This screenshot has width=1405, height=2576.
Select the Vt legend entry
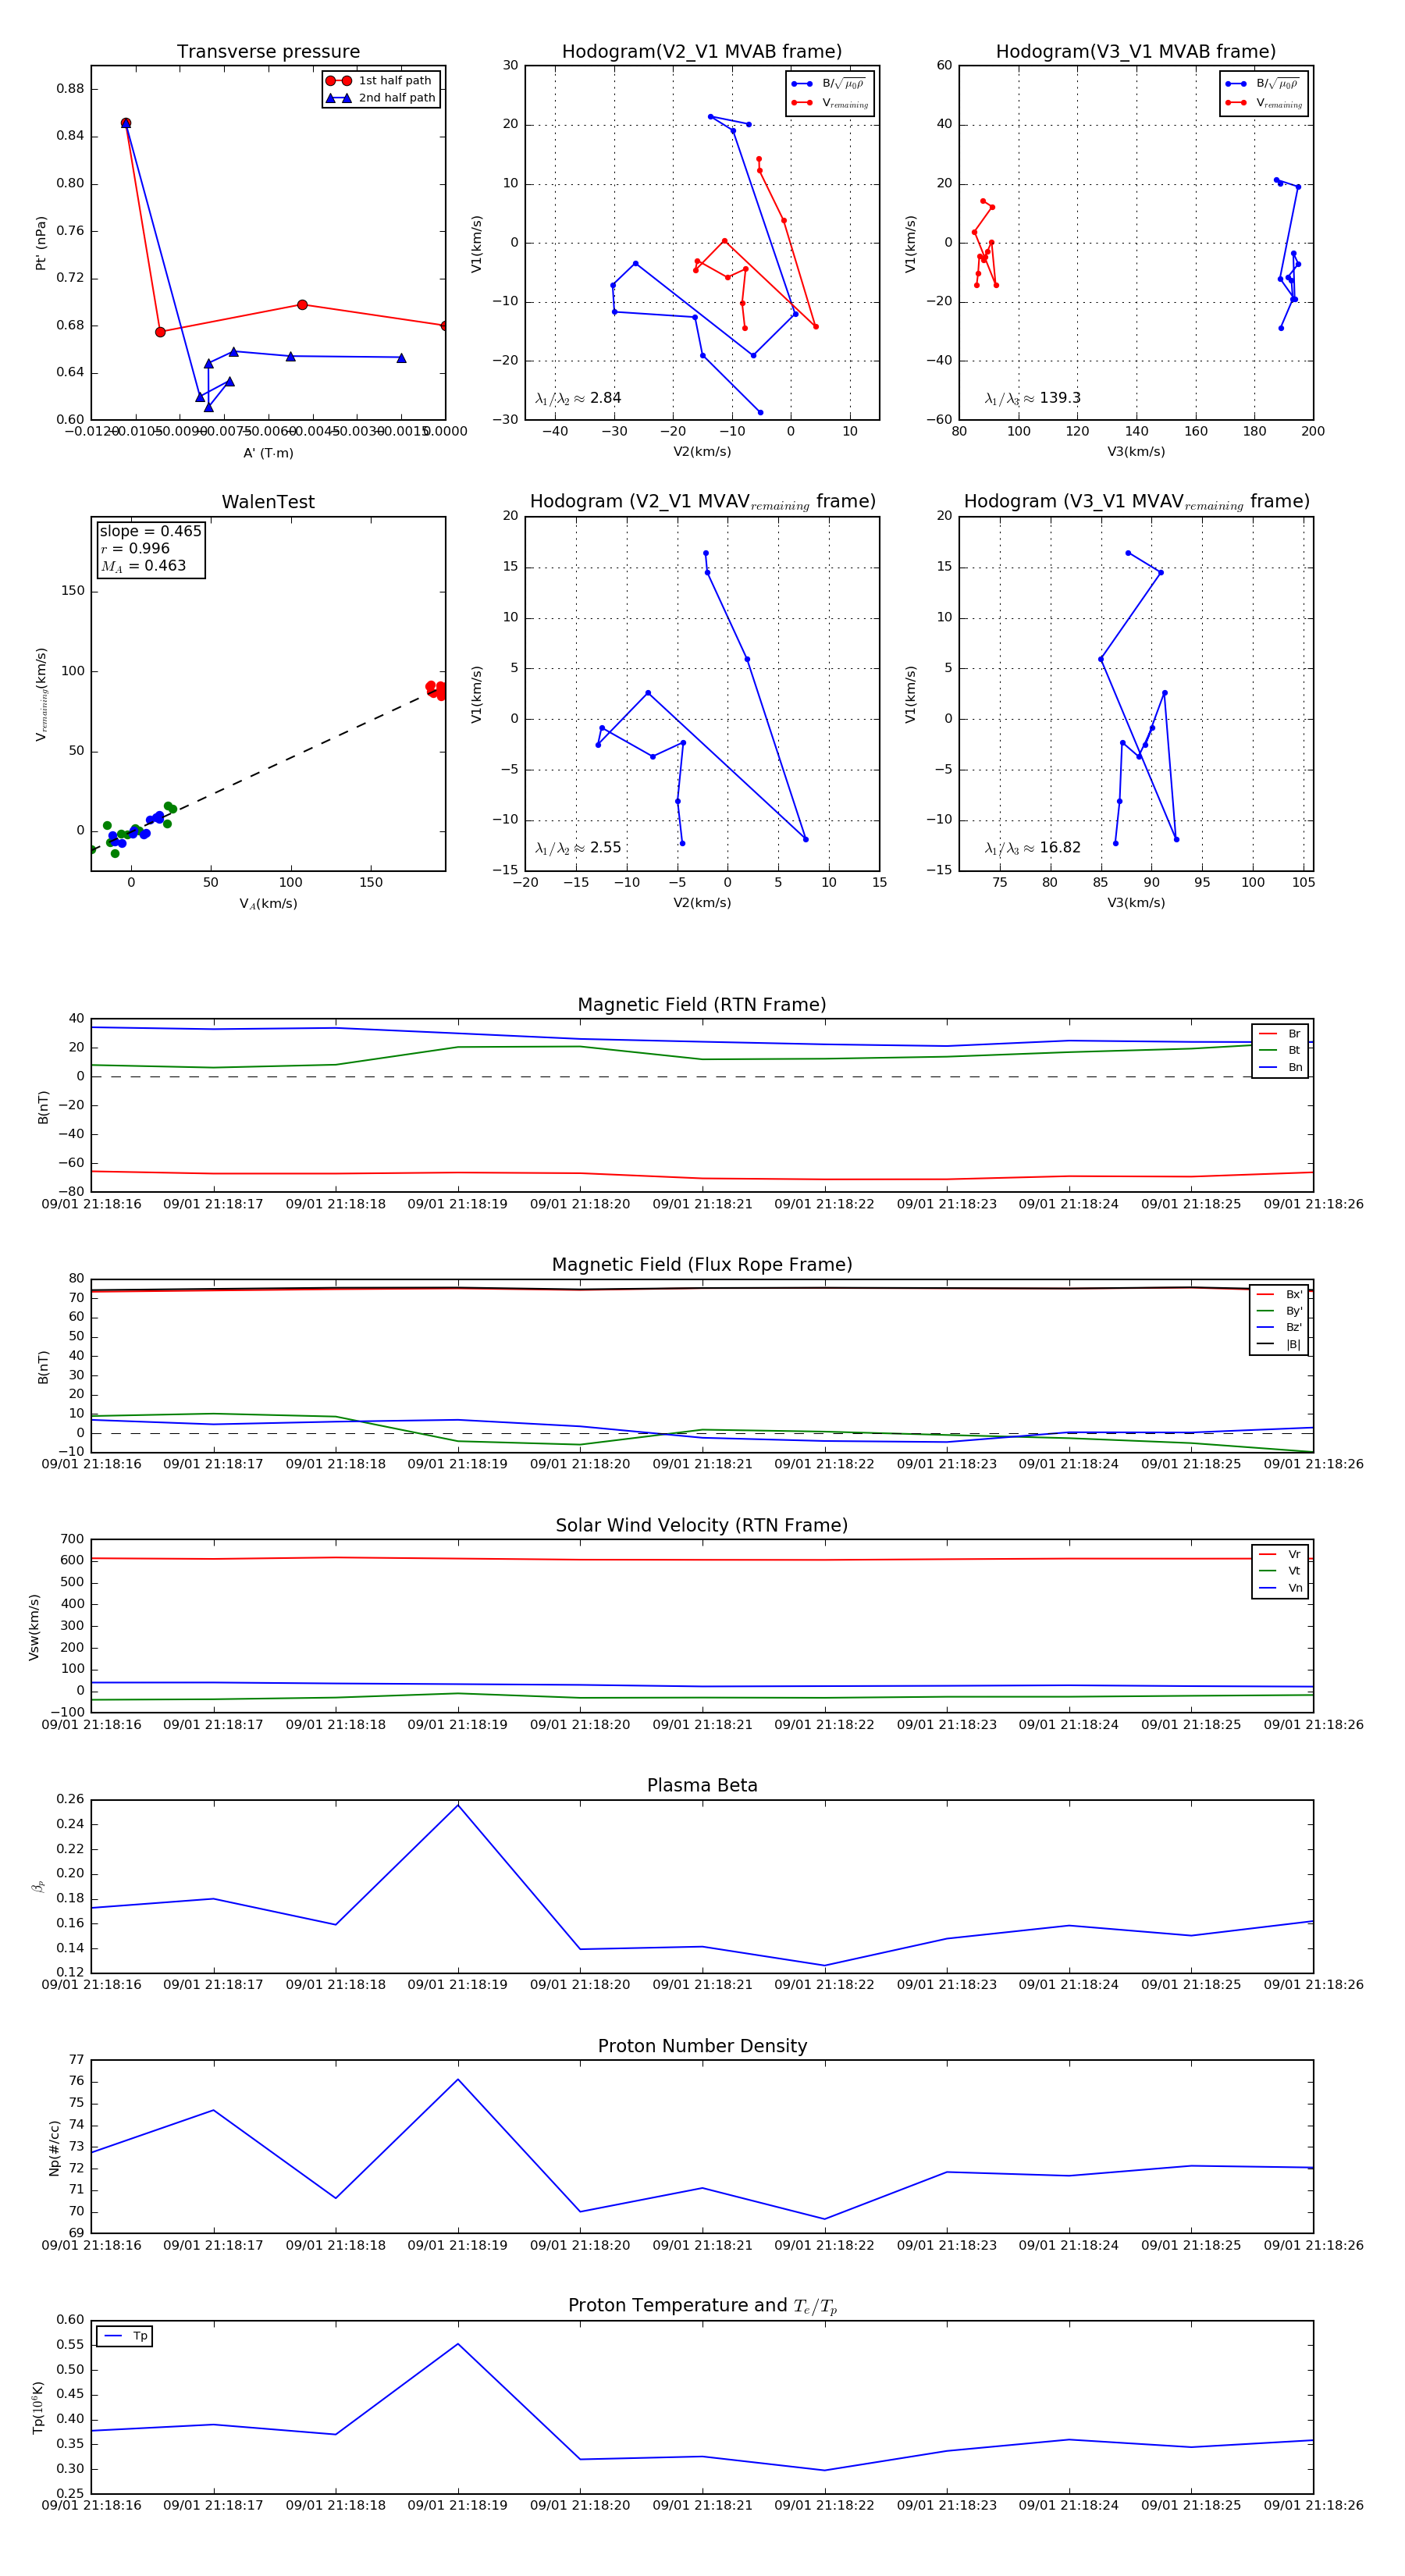tap(1280, 1571)
